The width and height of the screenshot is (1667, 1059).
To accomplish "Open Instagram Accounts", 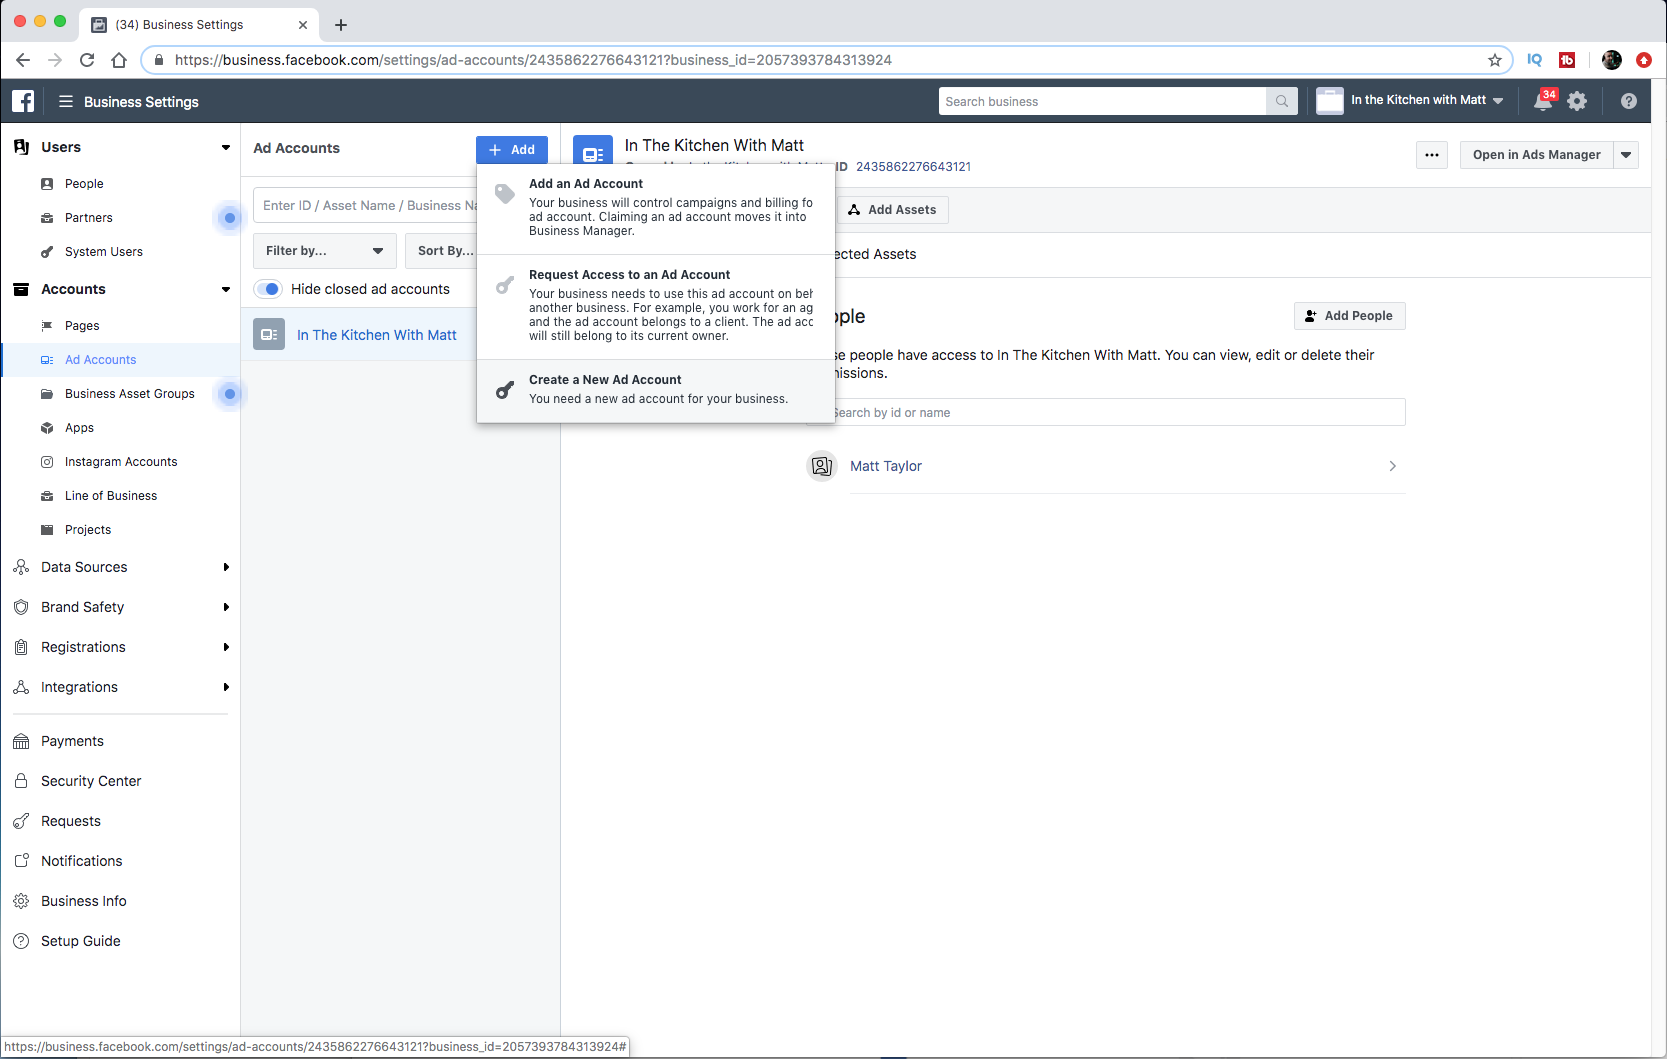I will click(121, 462).
